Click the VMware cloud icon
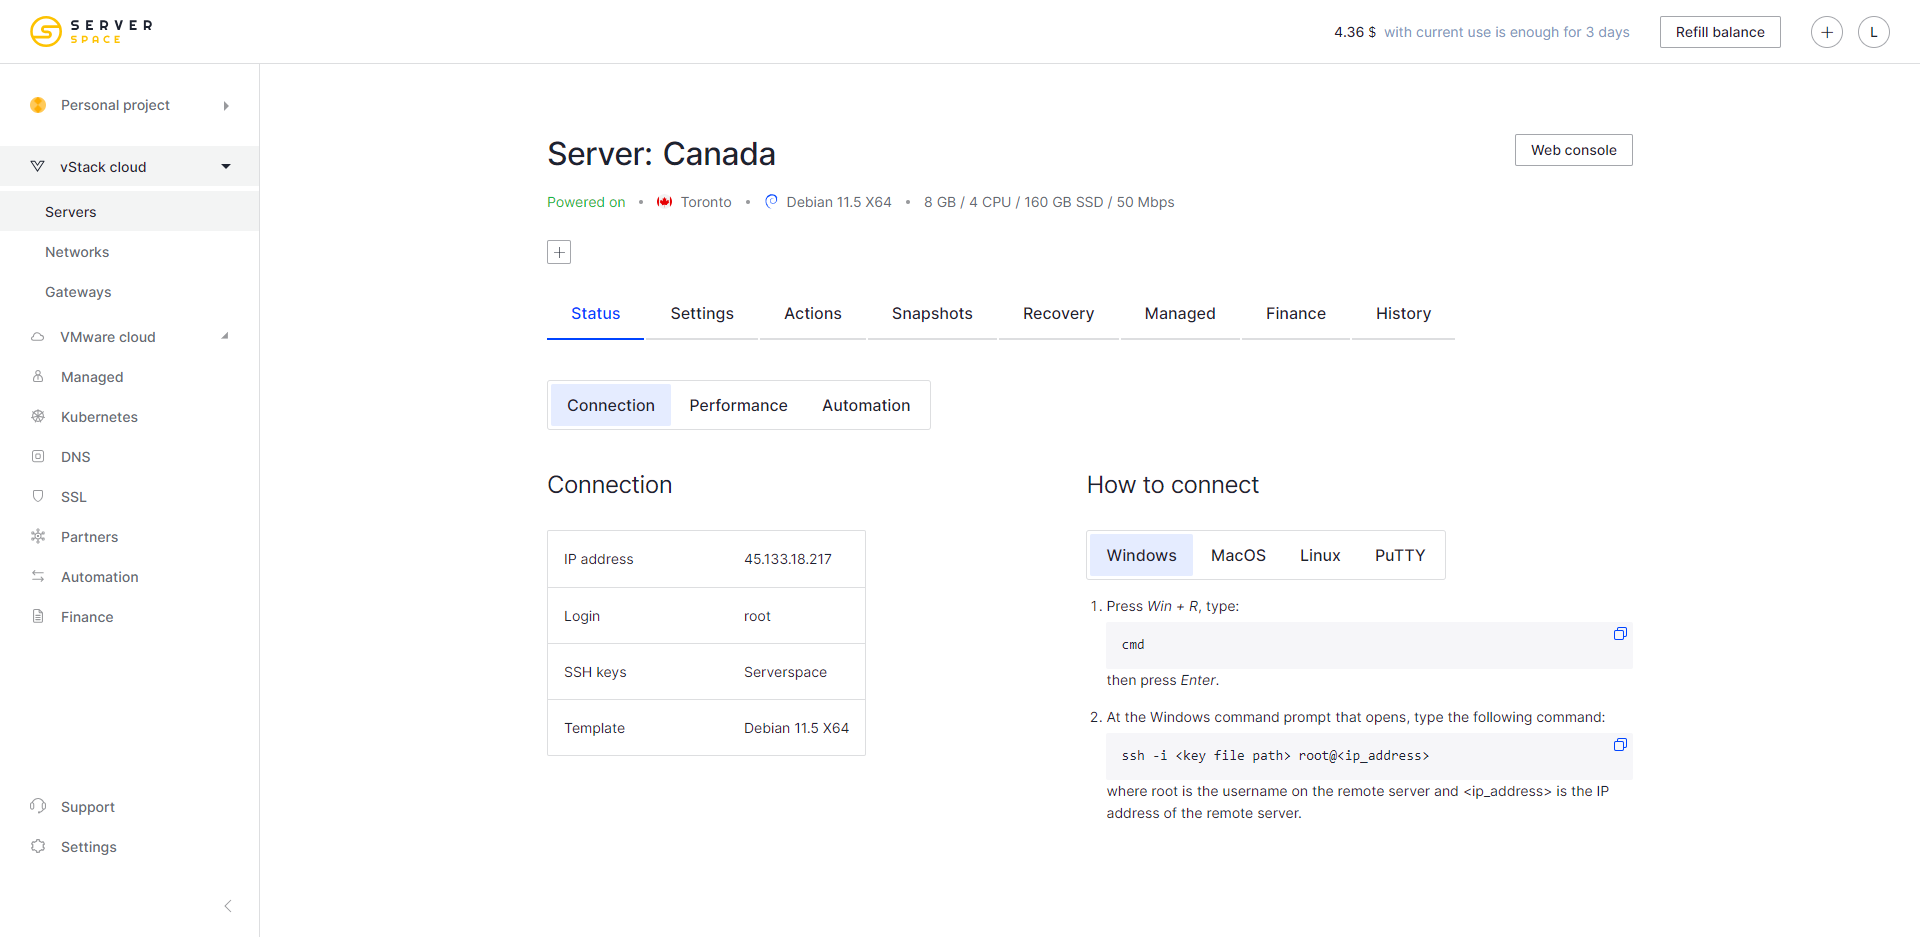The width and height of the screenshot is (1920, 937). [38, 337]
